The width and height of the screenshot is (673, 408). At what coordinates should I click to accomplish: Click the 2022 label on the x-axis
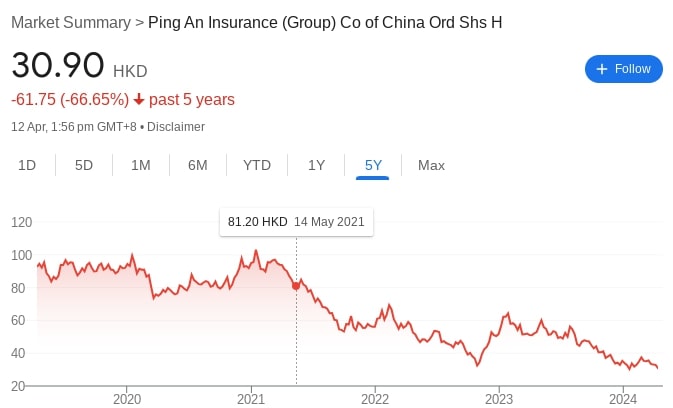pos(375,398)
